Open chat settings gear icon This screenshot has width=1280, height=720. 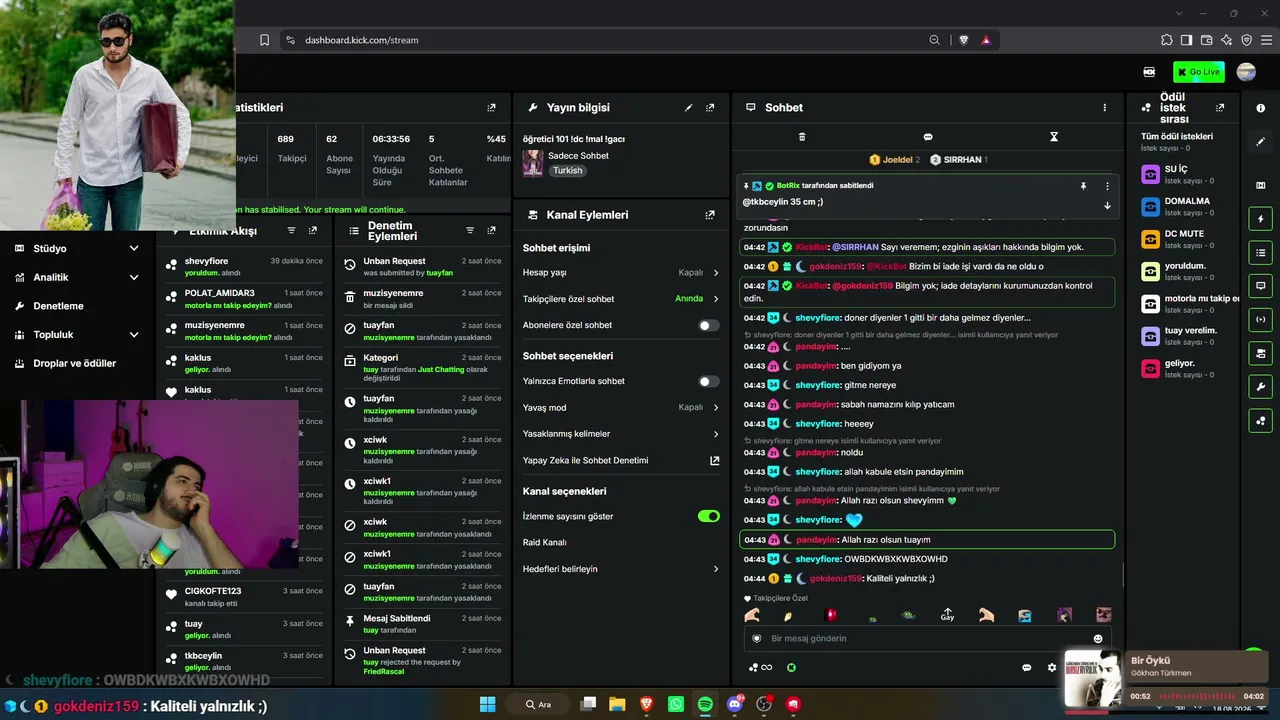pos(1052,668)
